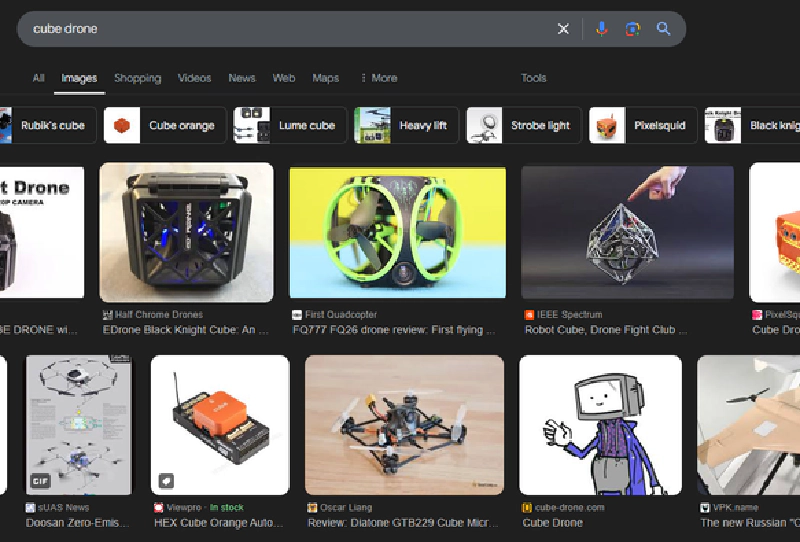
Task: Apply the Strobe light filter chip
Action: click(x=523, y=126)
